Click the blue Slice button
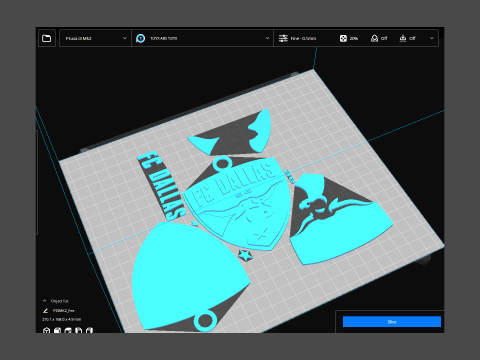The width and height of the screenshot is (480, 360). pos(392,322)
